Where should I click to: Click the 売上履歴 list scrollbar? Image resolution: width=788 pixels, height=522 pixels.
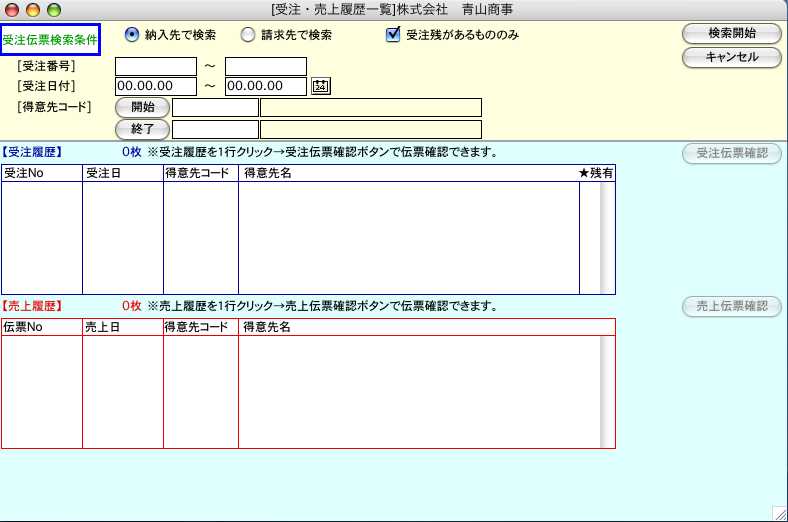(607, 391)
